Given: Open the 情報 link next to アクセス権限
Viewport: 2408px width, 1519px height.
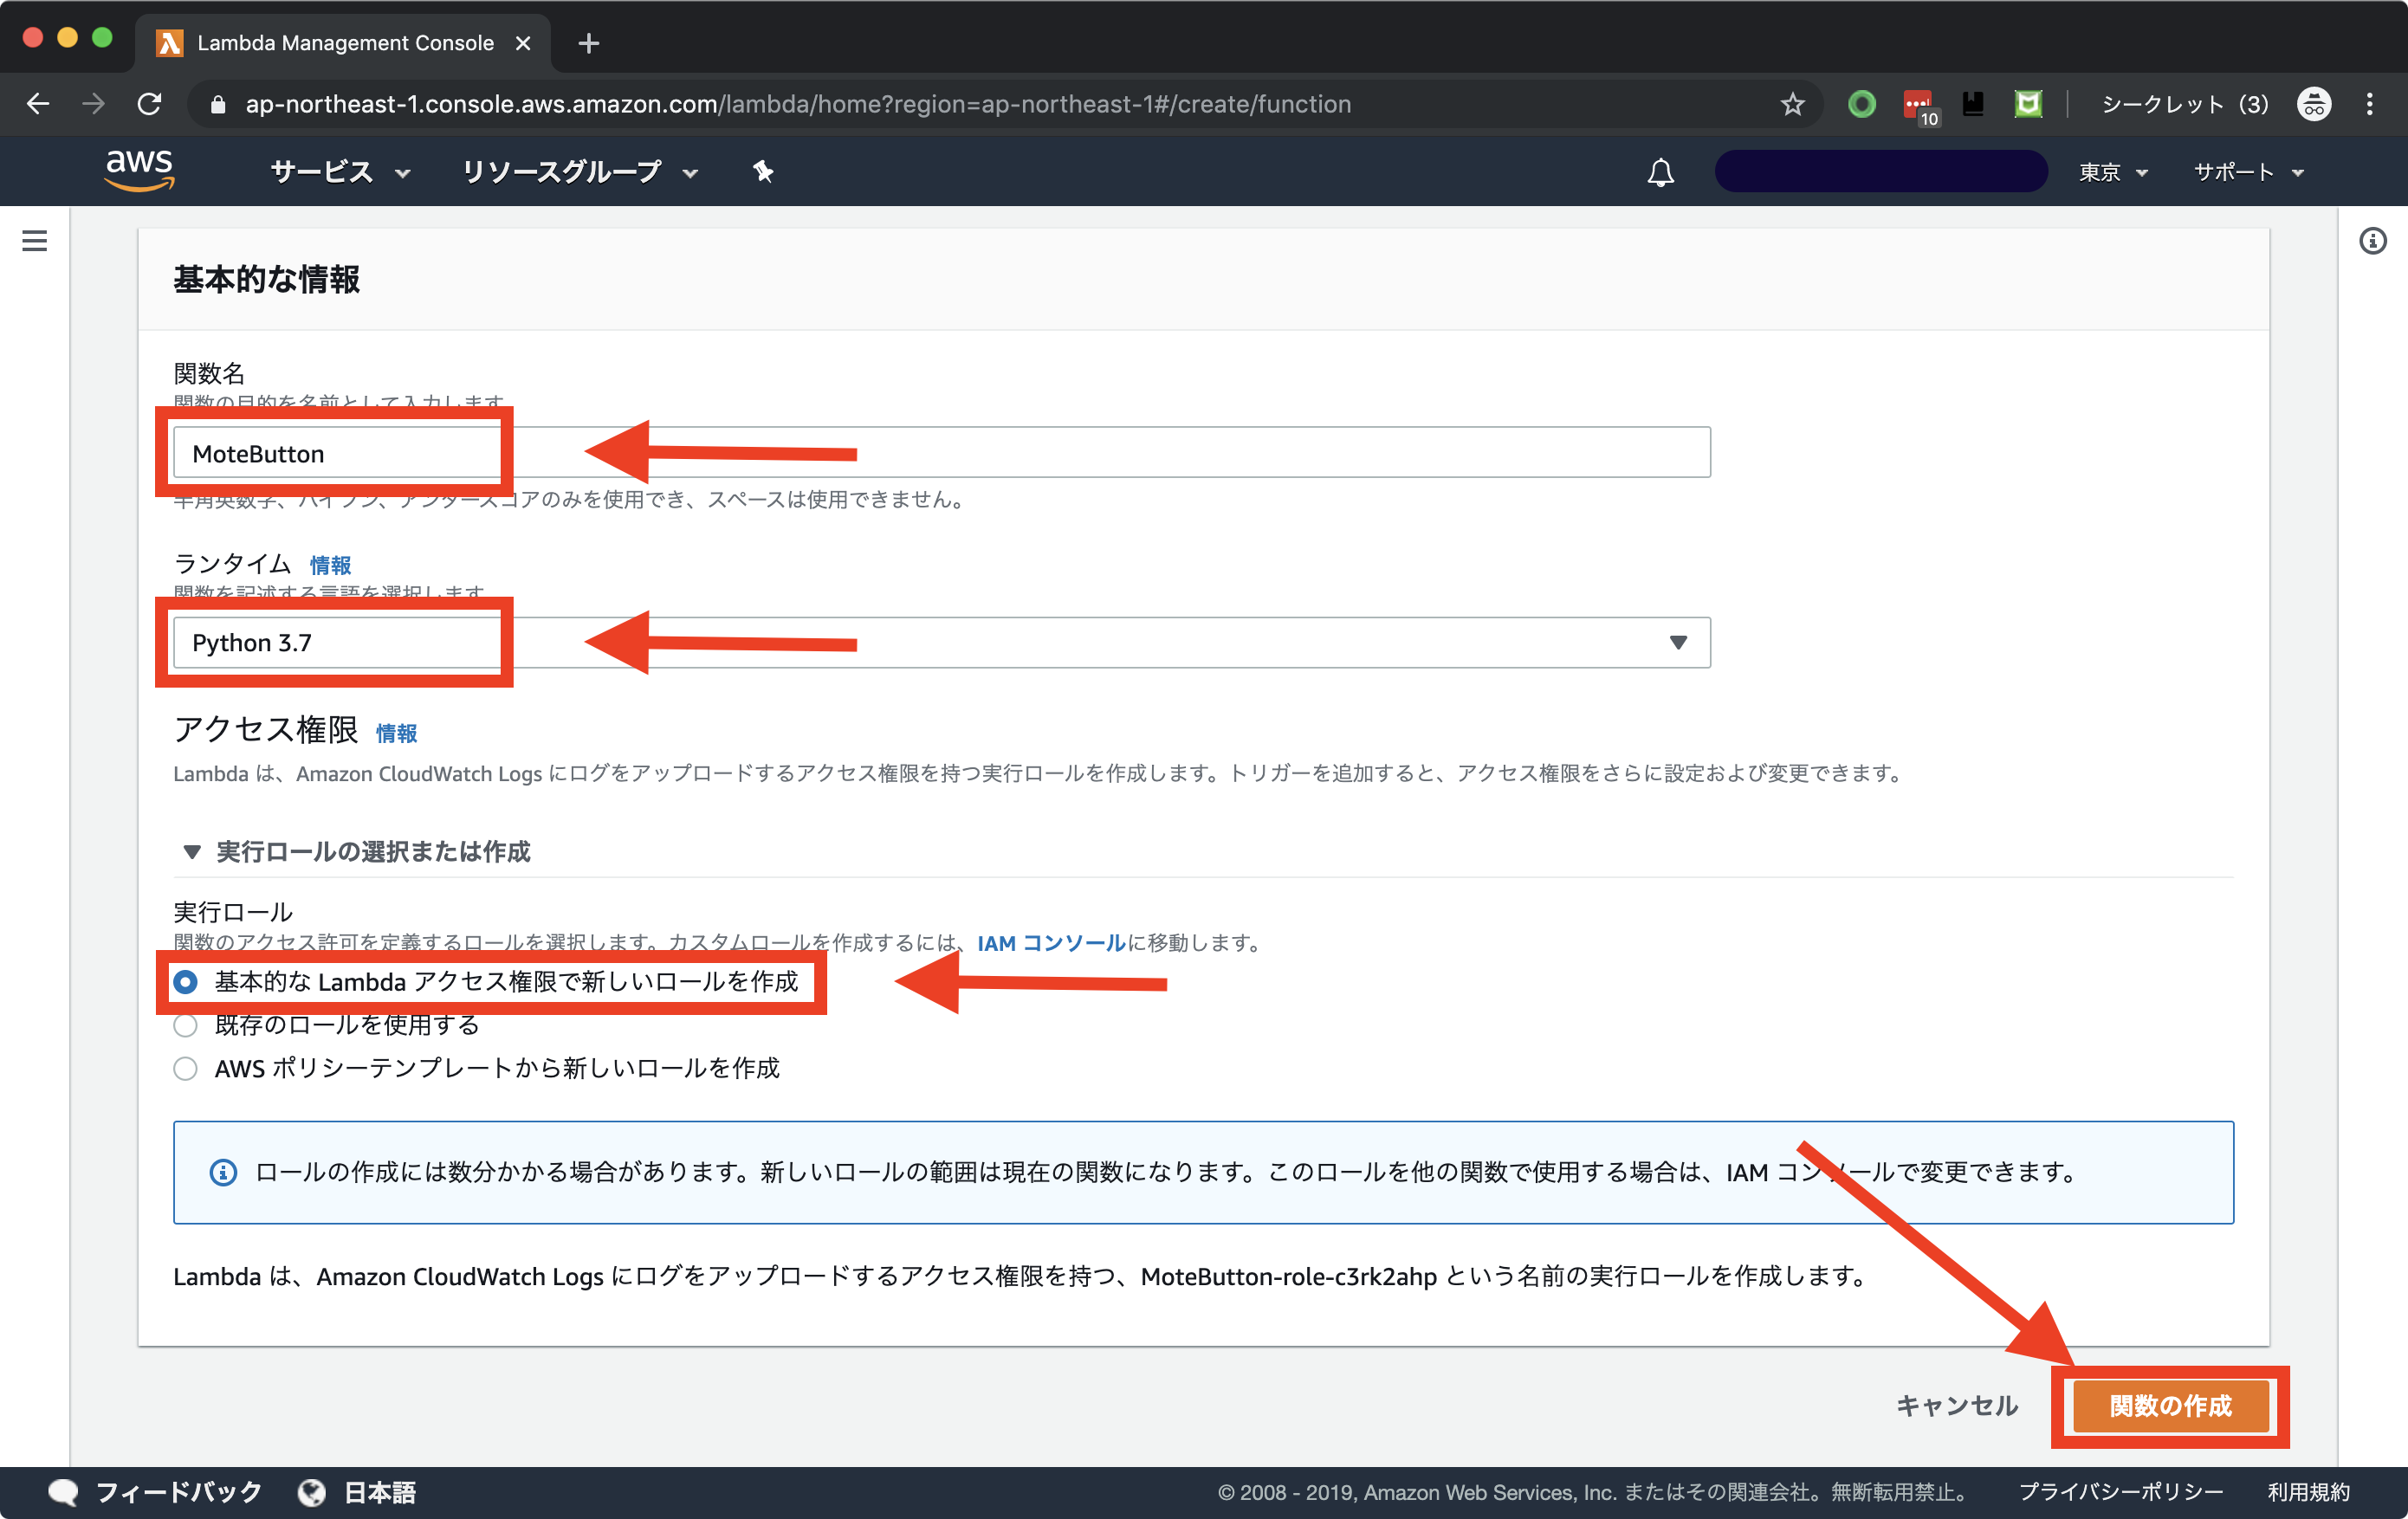Looking at the screenshot, I should tap(396, 733).
